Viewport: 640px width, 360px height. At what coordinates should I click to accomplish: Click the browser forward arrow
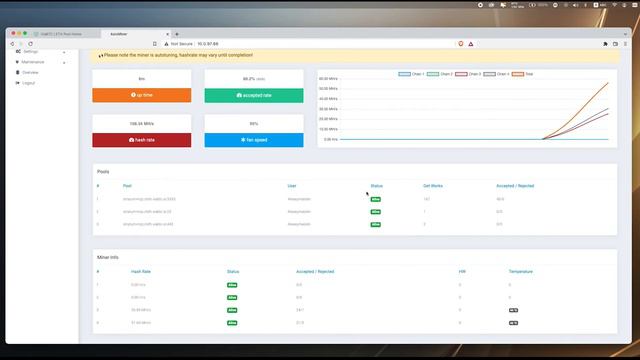coord(21,44)
